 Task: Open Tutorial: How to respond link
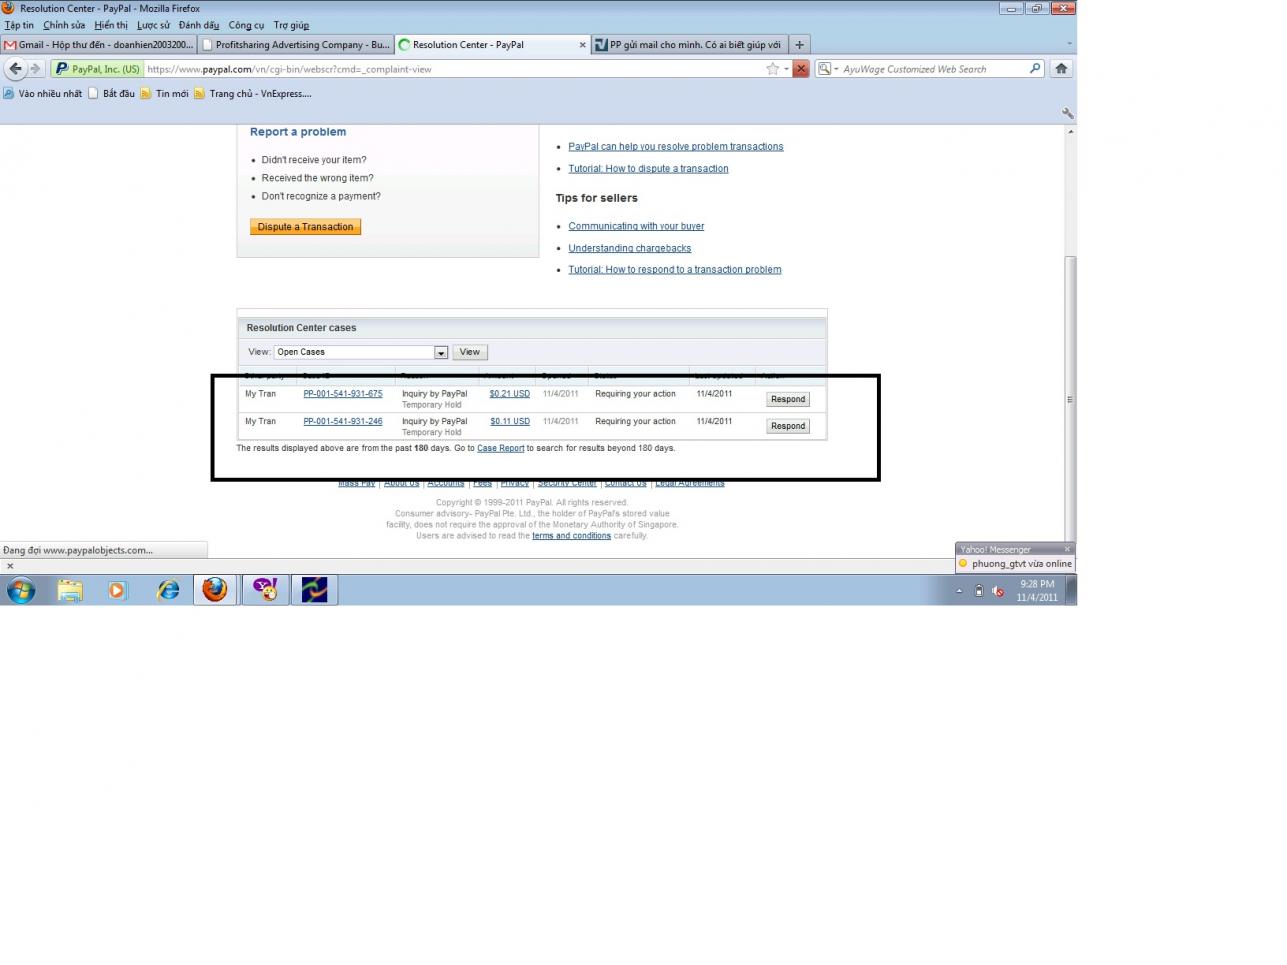click(x=675, y=270)
